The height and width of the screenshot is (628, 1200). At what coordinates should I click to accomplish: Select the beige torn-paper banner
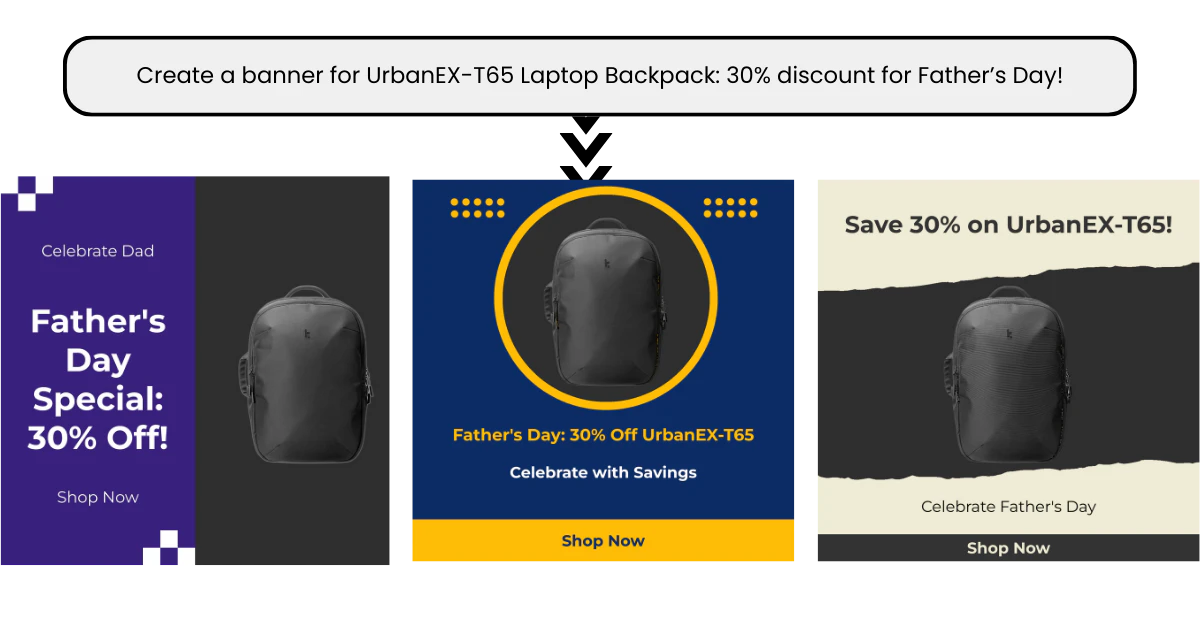(x=1008, y=370)
